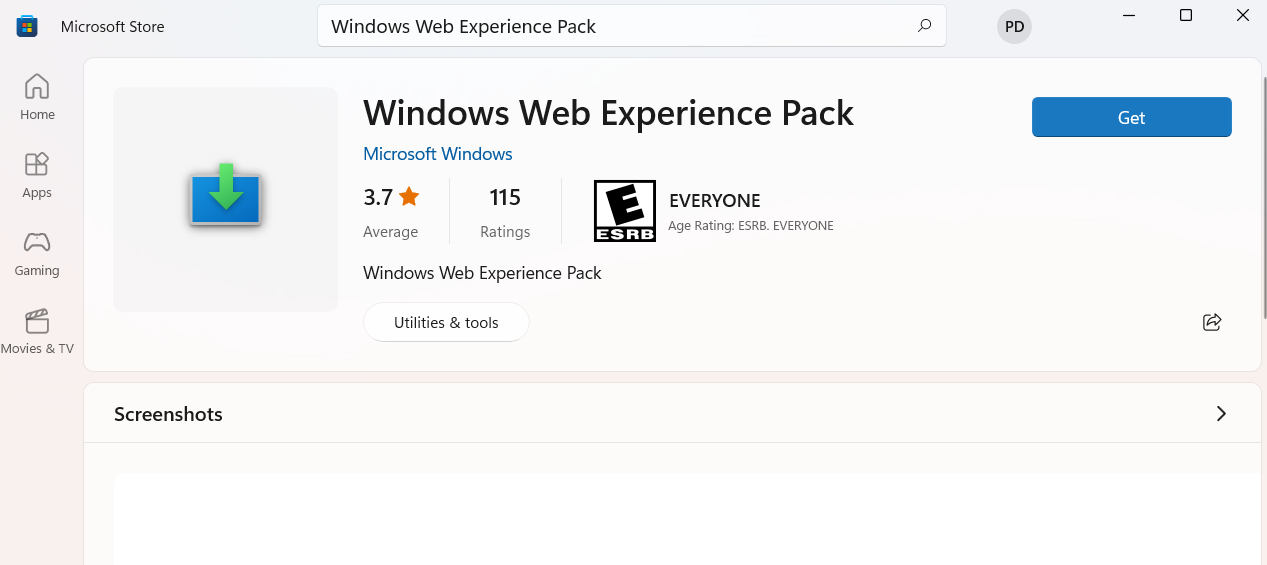Click the search magnifier icon
1267x565 pixels.
pos(924,26)
